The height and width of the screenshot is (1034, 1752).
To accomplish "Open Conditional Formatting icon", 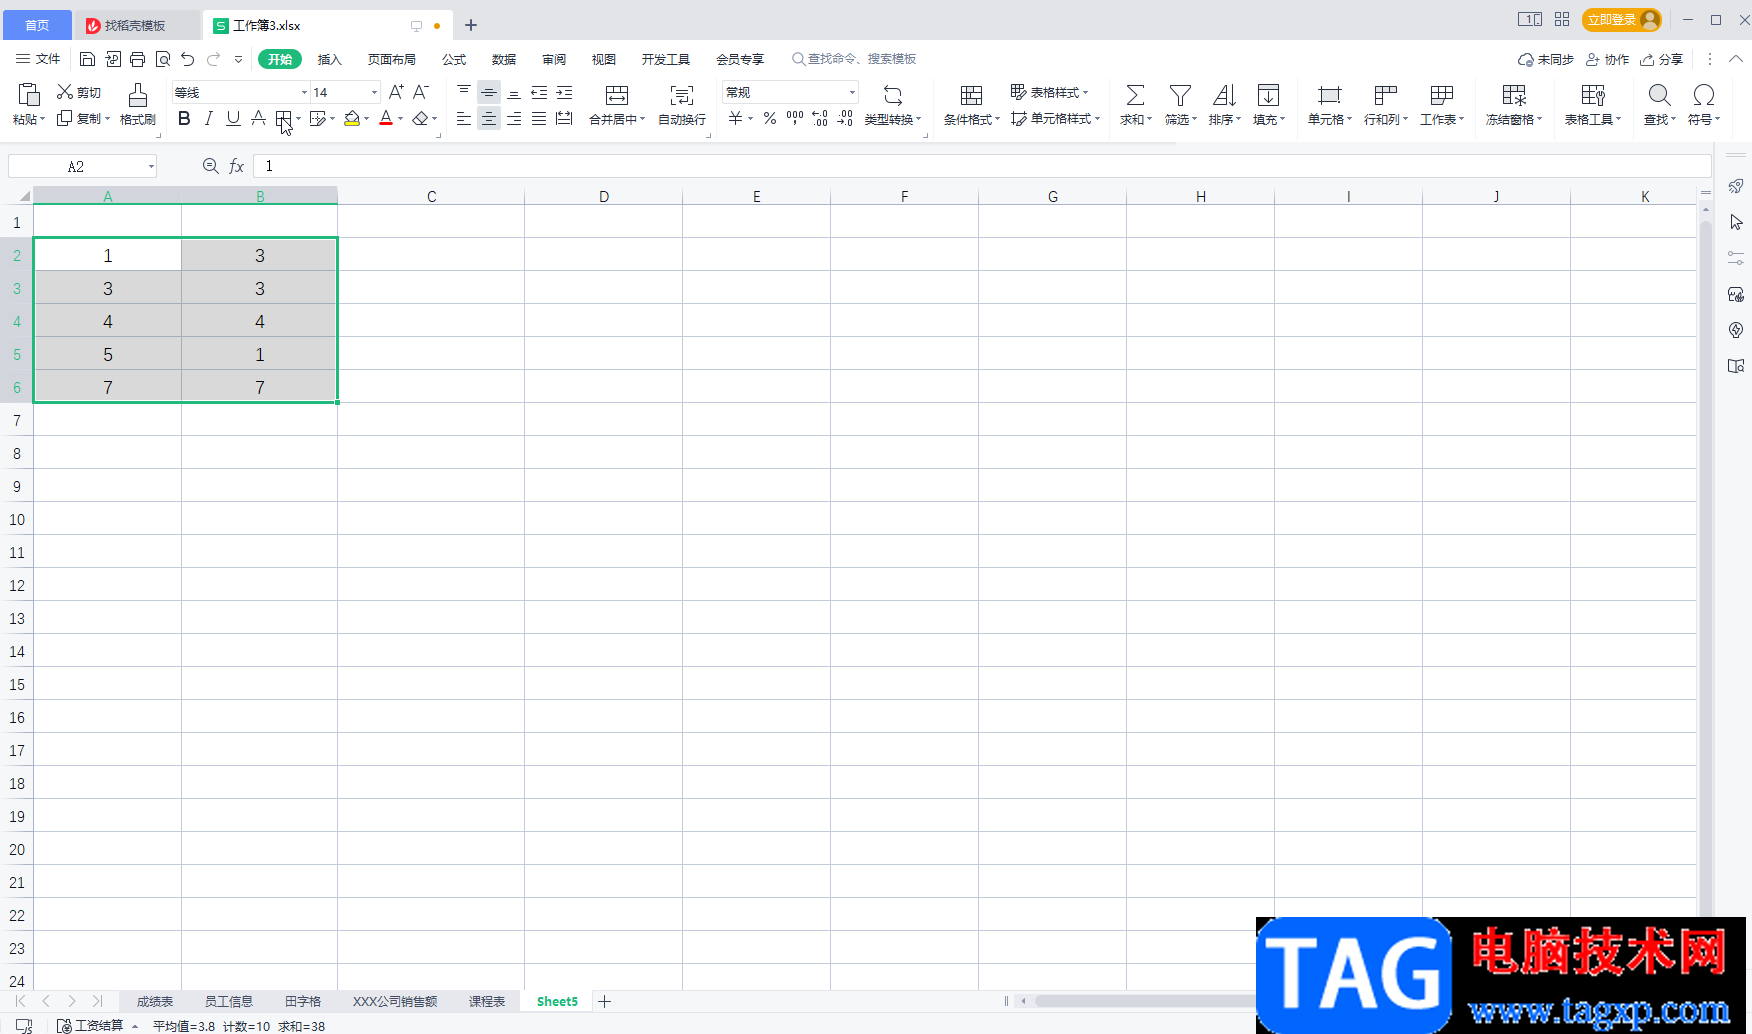I will [x=971, y=95].
